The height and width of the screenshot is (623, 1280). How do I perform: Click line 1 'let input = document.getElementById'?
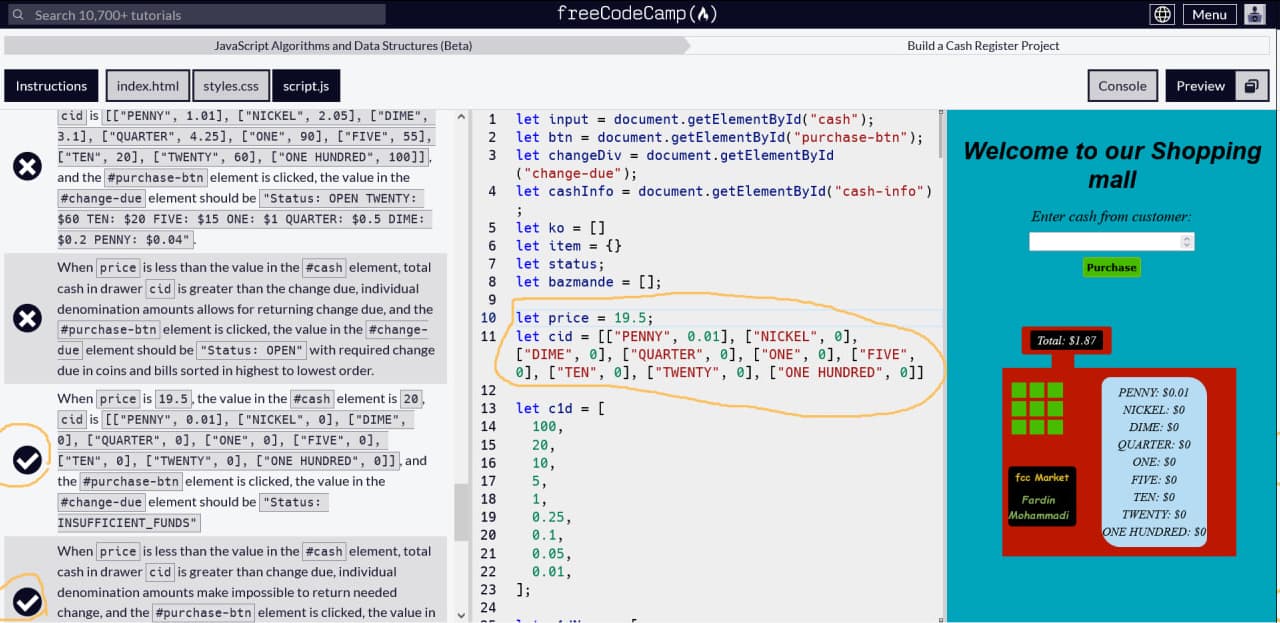[694, 119]
